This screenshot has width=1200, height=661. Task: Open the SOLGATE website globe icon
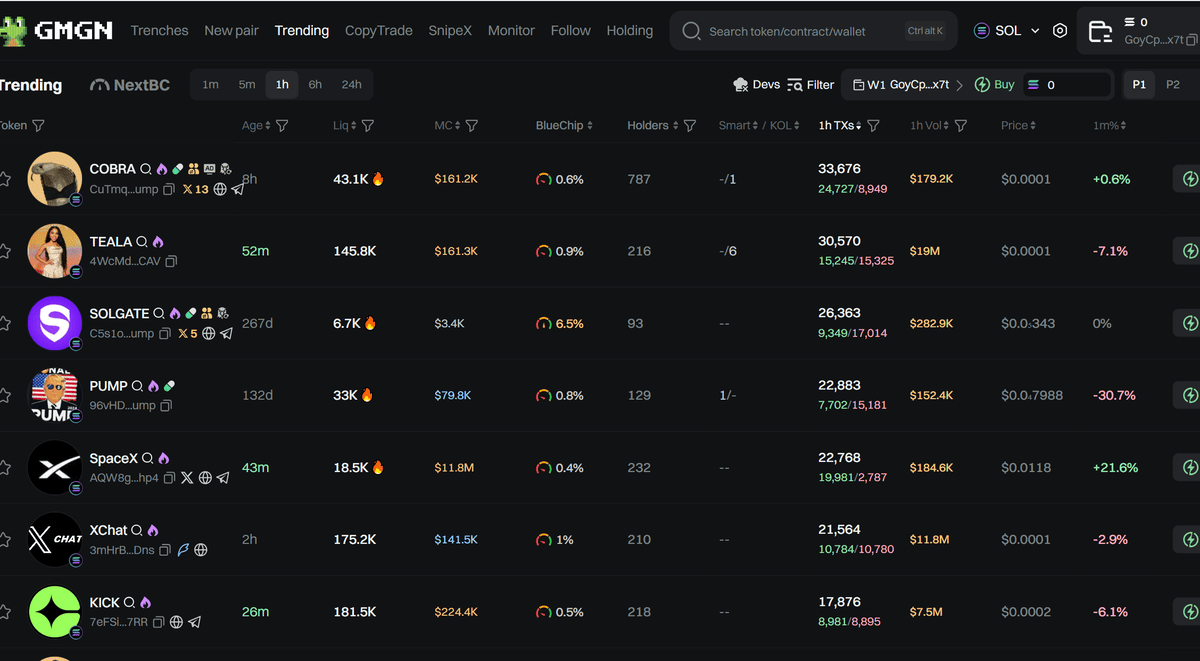click(x=208, y=333)
